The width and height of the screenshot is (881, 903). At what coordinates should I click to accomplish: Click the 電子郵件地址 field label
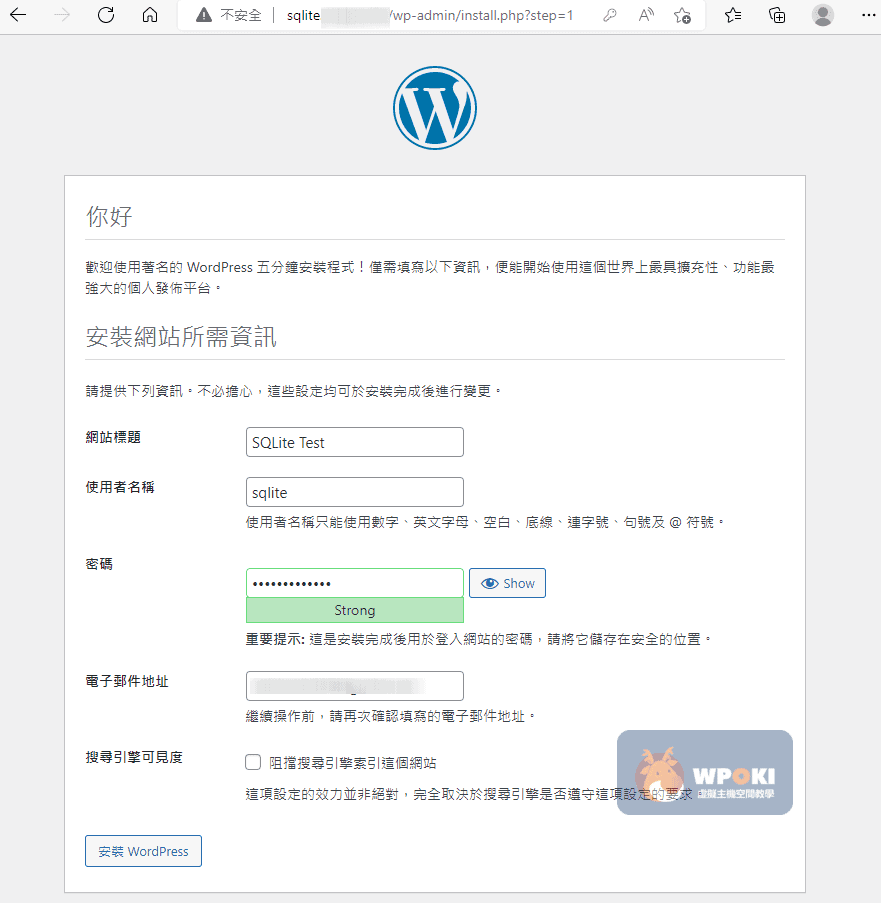click(127, 681)
